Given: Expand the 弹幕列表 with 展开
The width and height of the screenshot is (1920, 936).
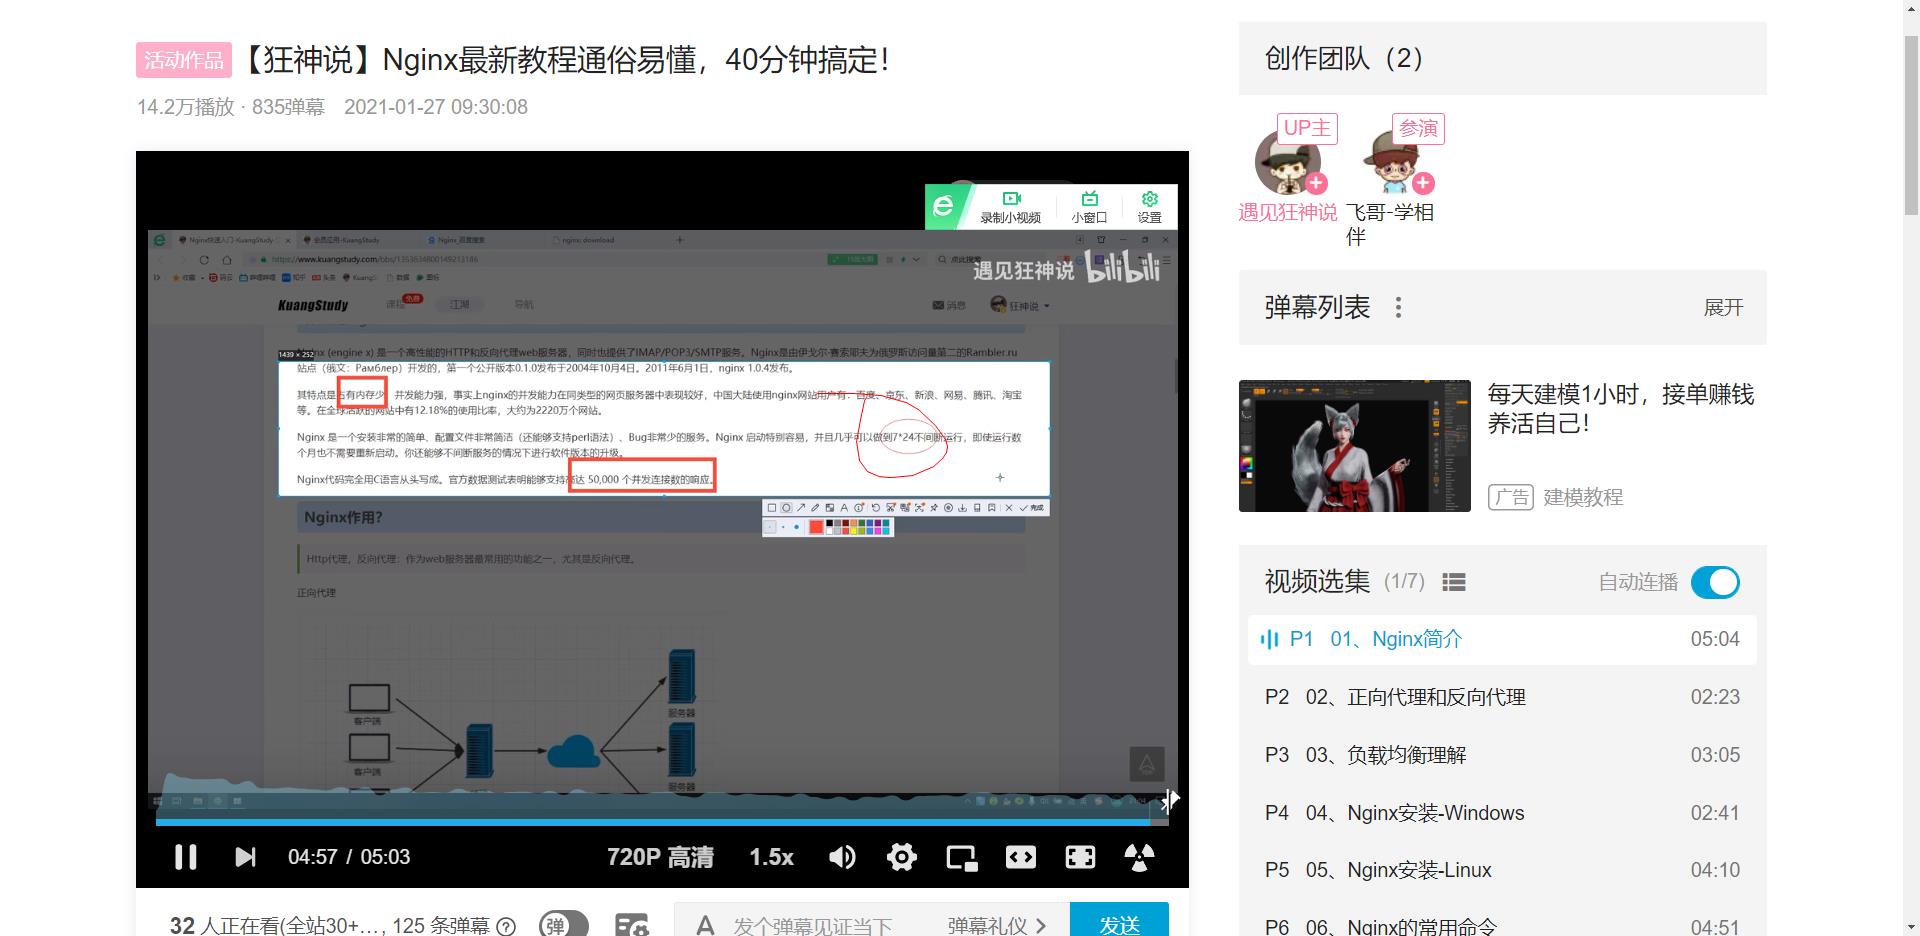Looking at the screenshot, I should (1723, 307).
